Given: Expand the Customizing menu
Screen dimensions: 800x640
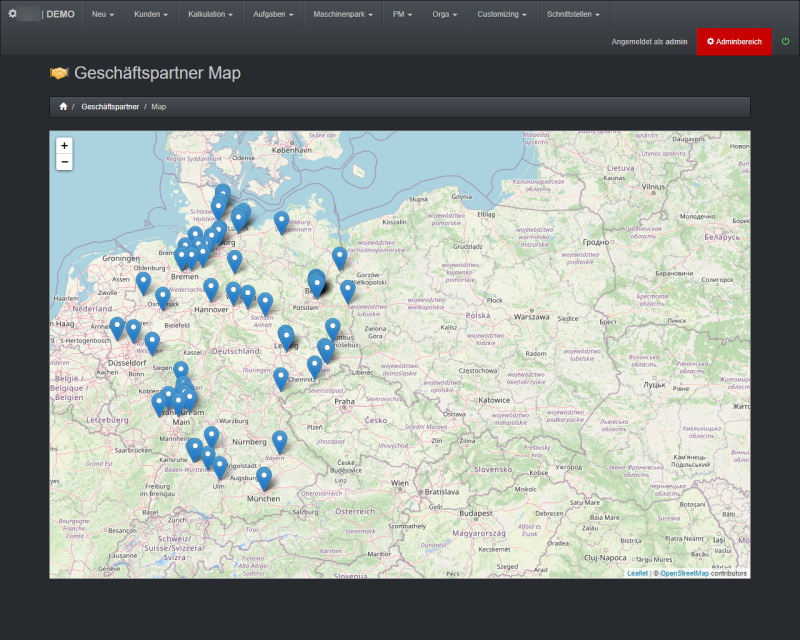Looking at the screenshot, I should point(502,14).
